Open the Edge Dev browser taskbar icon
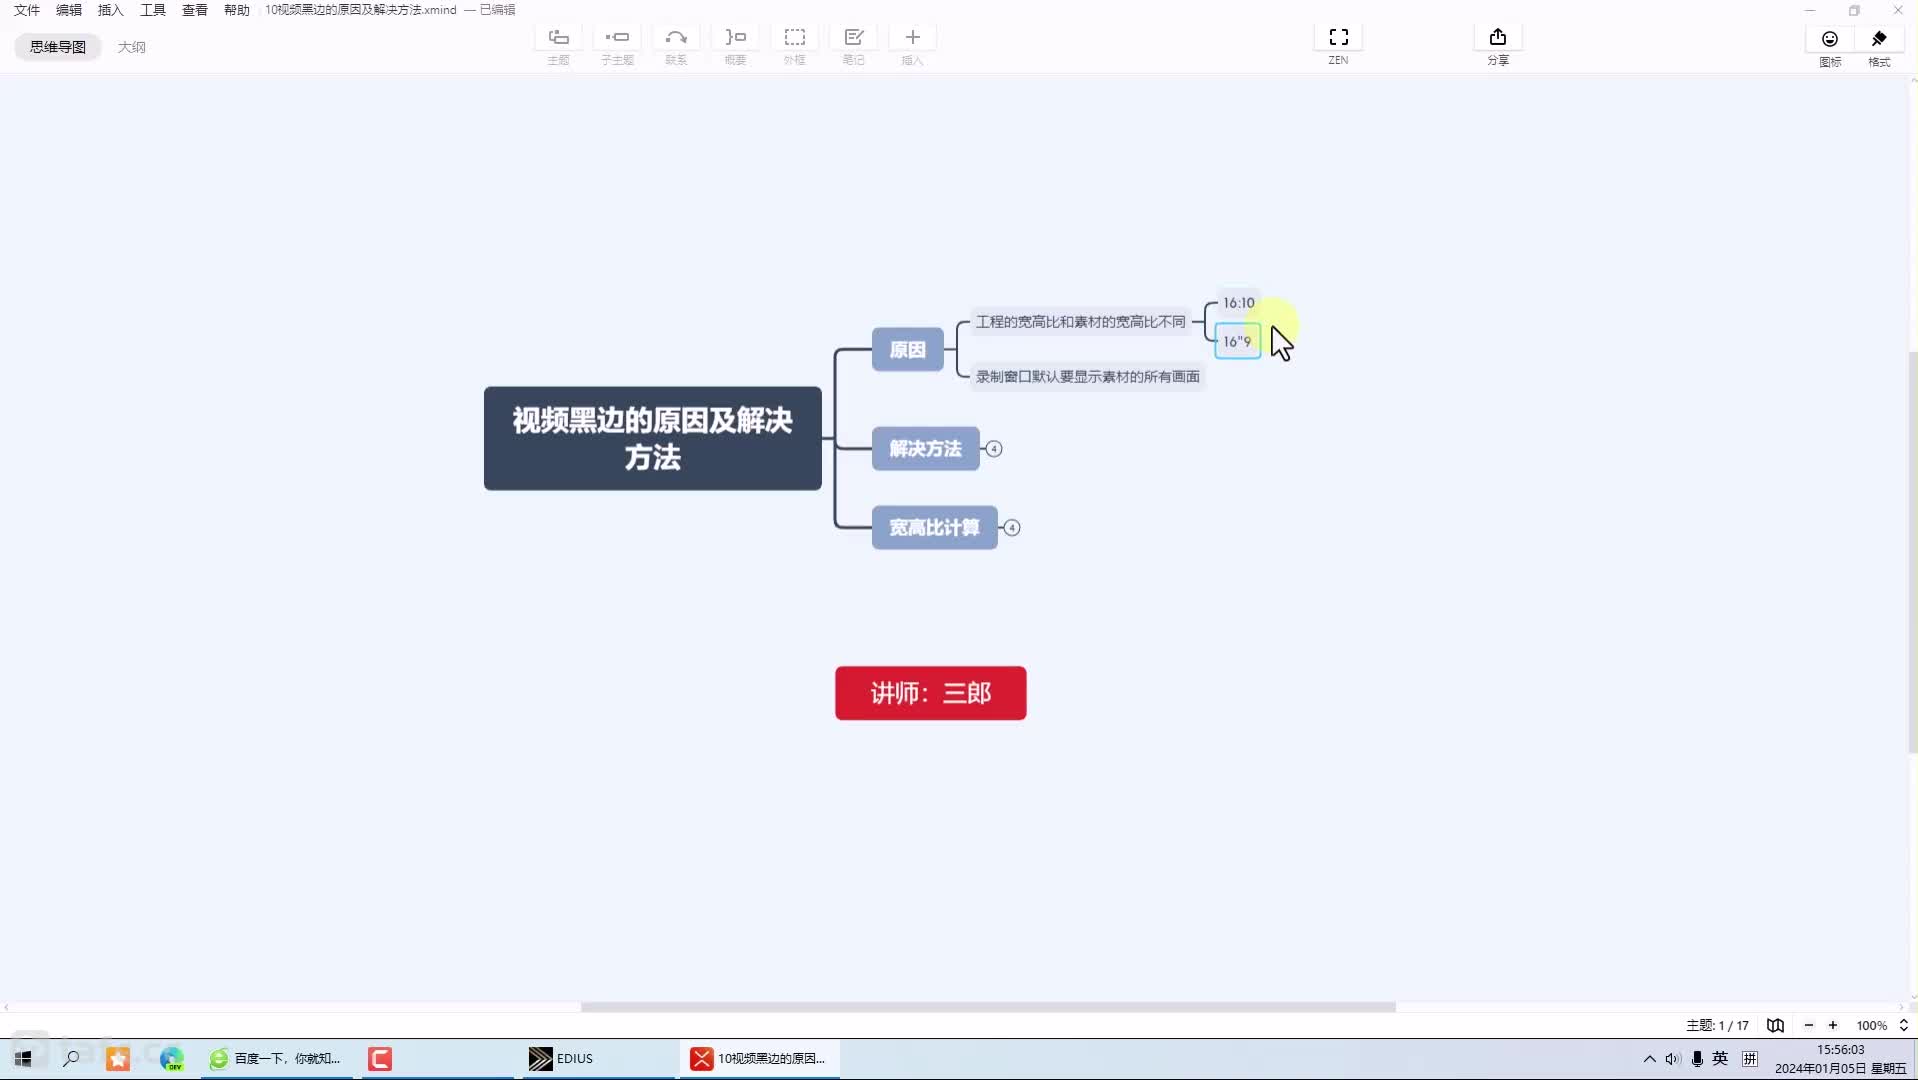 click(x=171, y=1058)
